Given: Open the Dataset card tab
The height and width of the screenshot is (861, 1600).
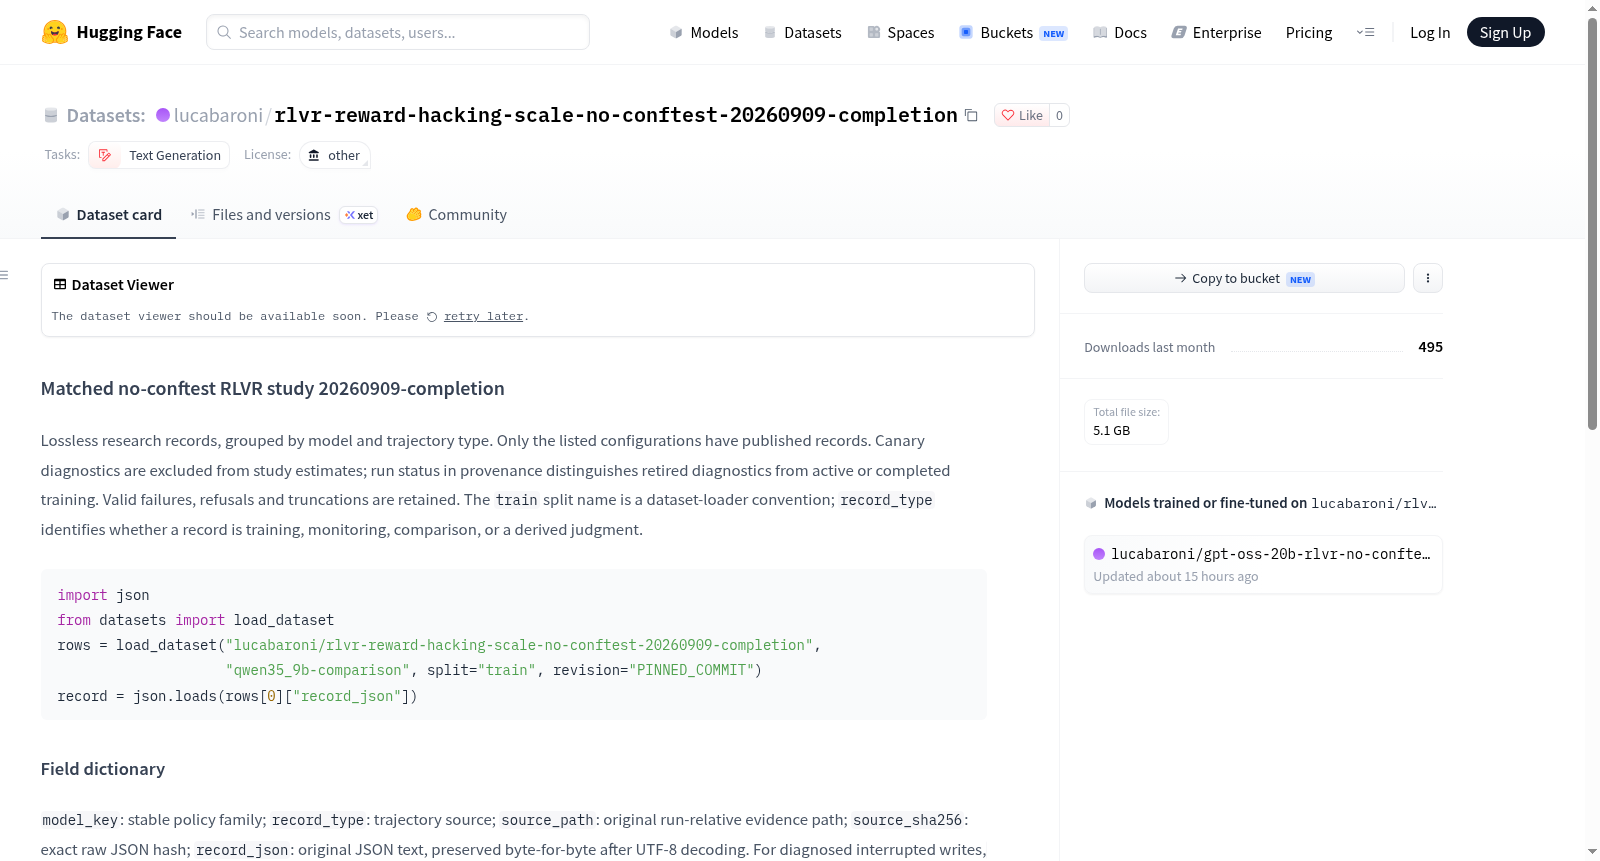Looking at the screenshot, I should point(109,215).
